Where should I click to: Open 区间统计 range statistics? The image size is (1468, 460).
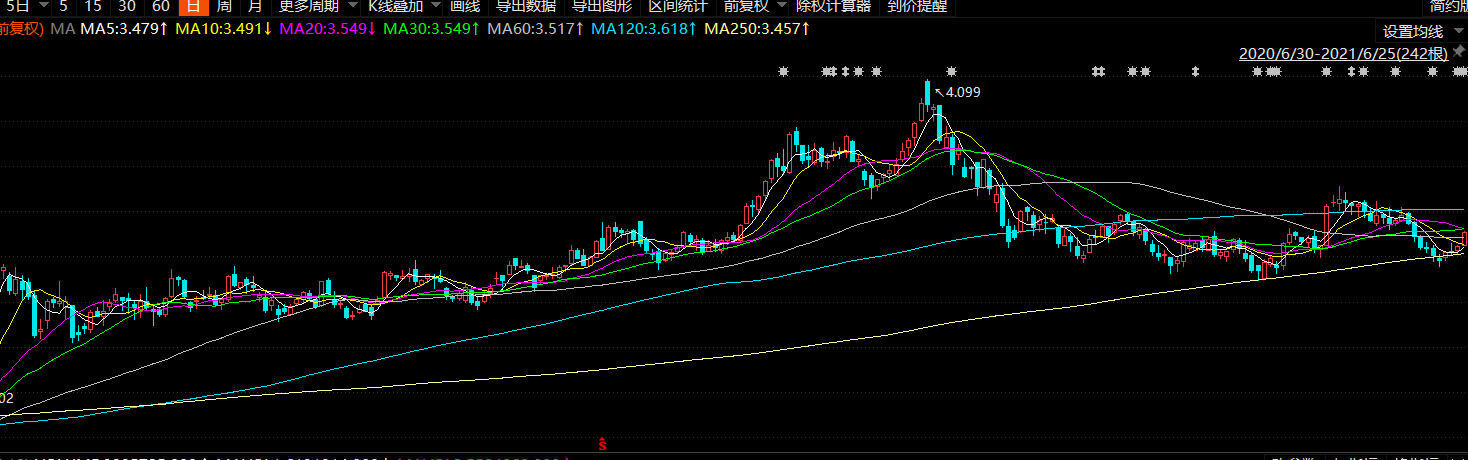pos(678,6)
